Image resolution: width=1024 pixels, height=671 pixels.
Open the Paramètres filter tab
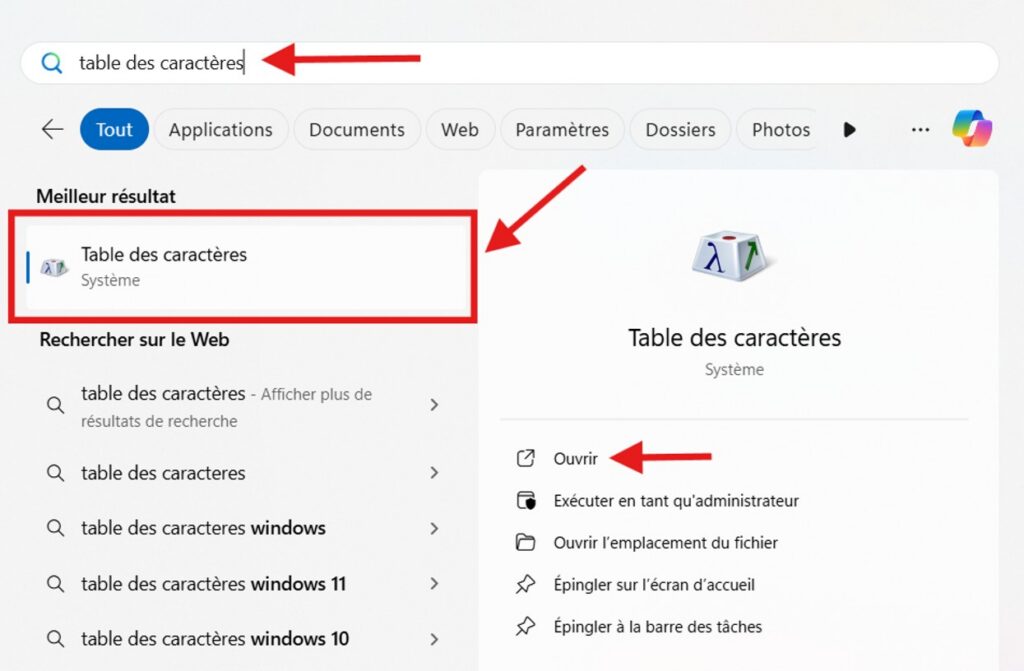click(561, 130)
